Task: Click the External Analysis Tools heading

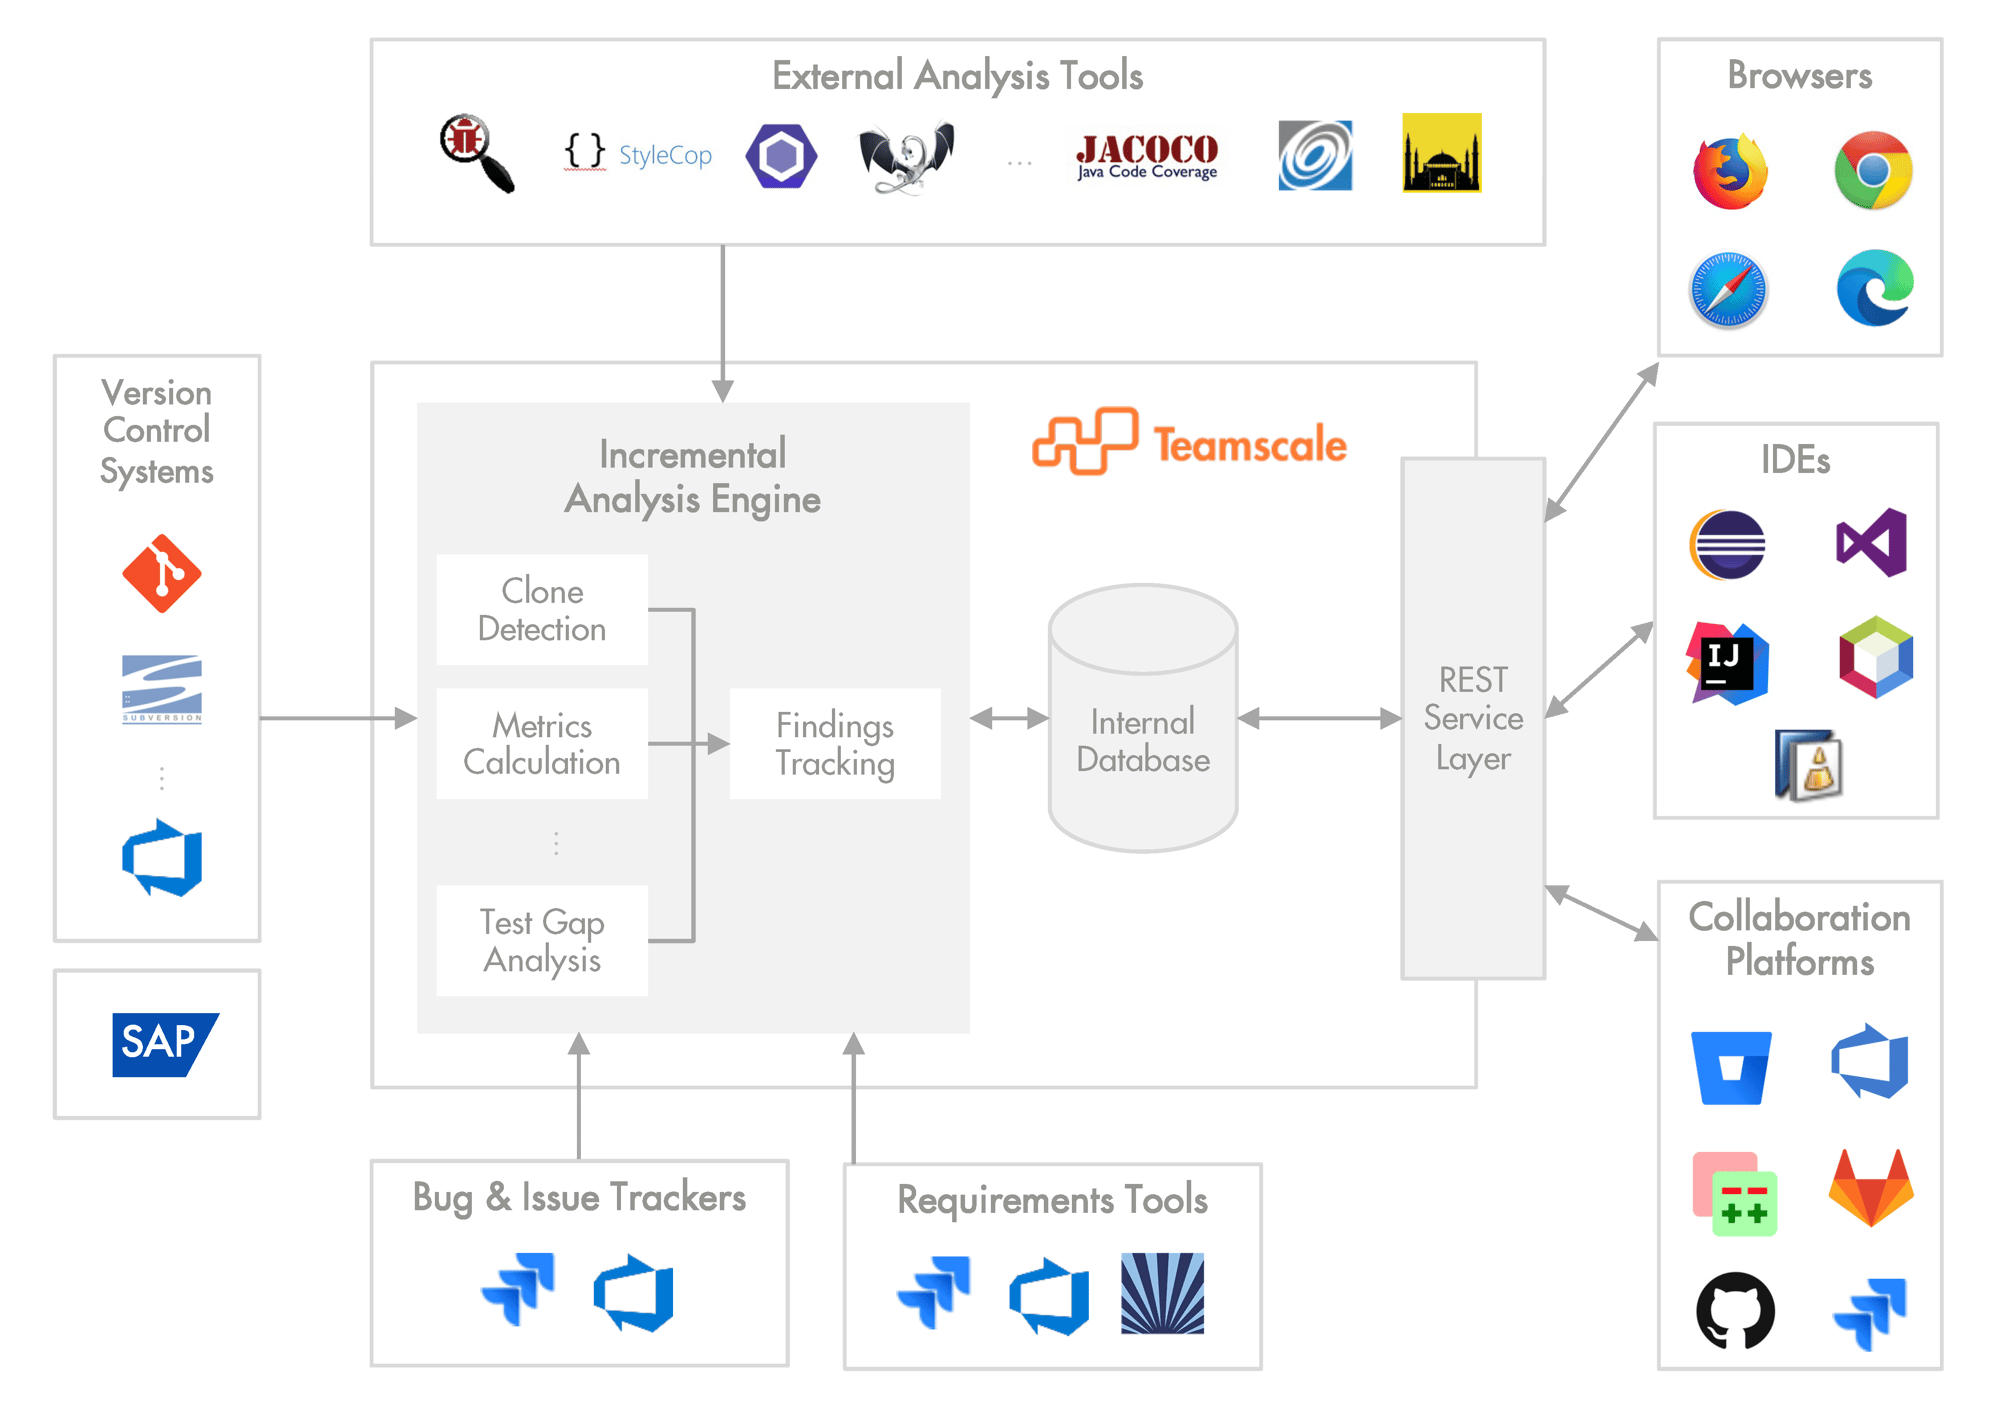Action: pyautogui.click(x=957, y=77)
